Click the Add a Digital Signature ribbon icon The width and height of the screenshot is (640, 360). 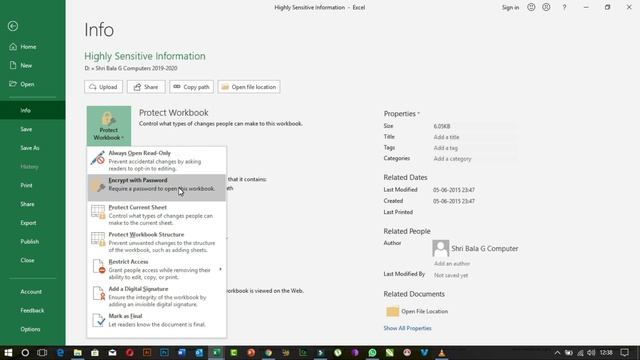coord(99,293)
